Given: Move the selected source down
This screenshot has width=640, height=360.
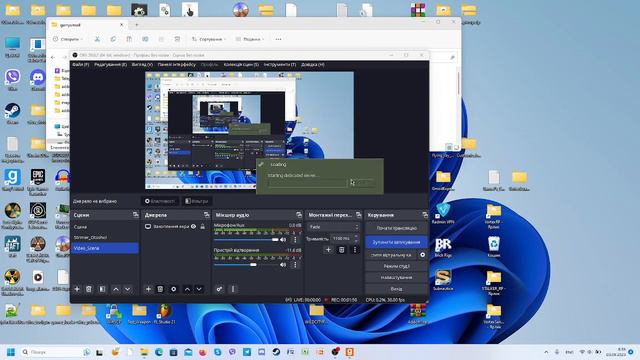Looking at the screenshot, I should coord(199,289).
